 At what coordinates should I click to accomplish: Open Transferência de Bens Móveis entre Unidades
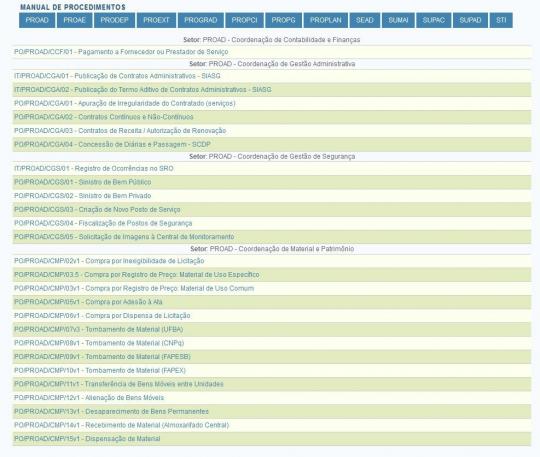(119, 384)
